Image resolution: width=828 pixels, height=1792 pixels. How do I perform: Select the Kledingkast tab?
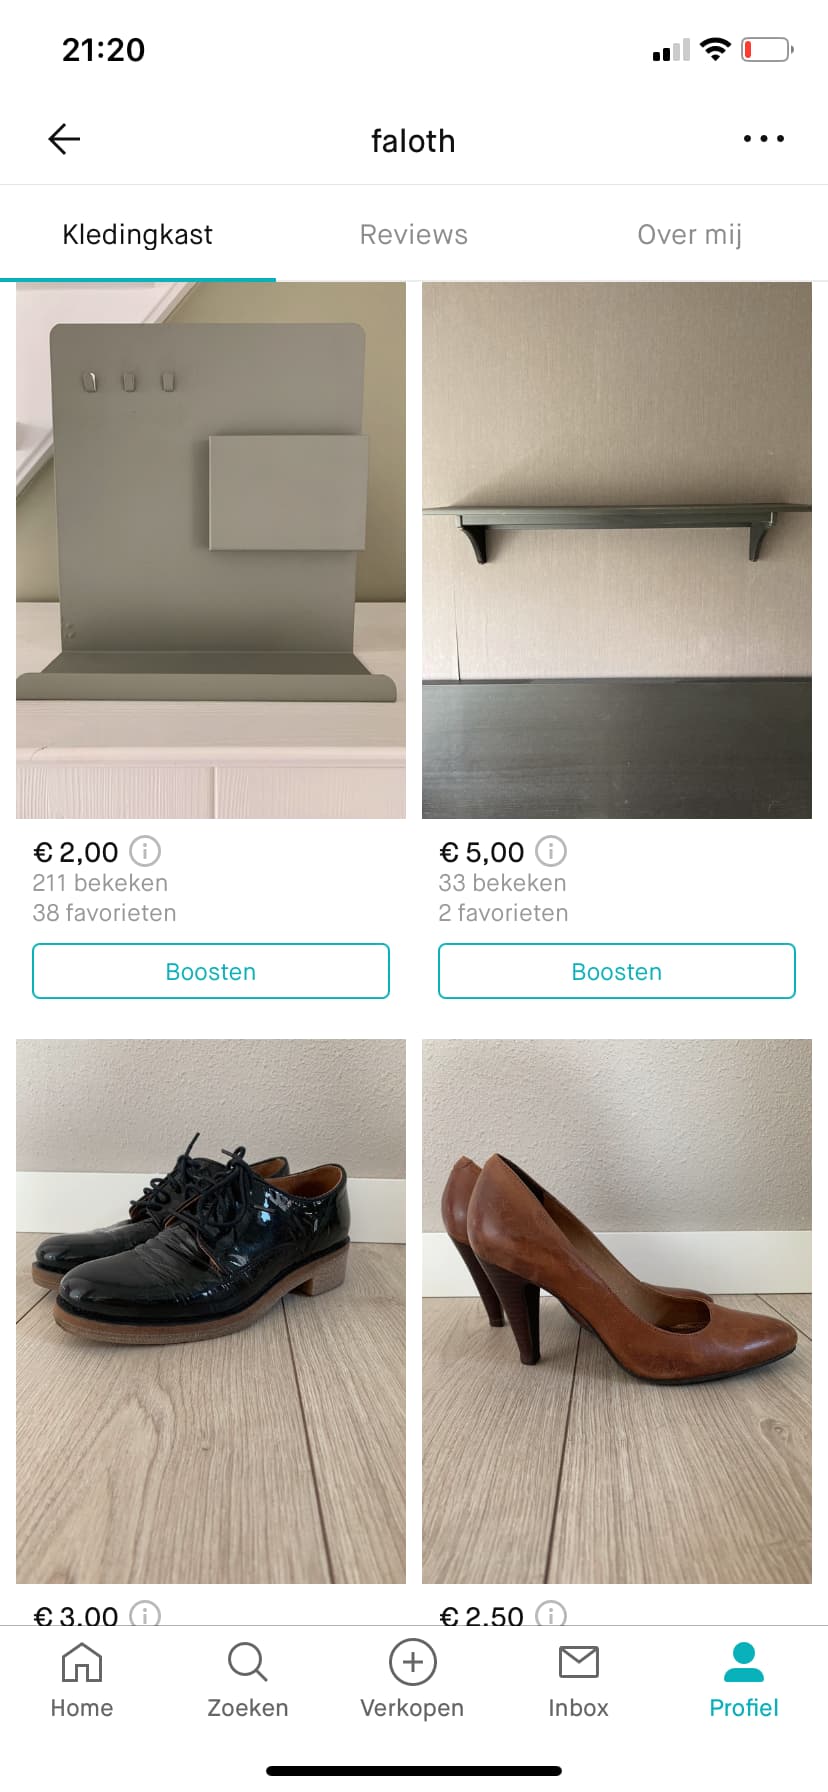click(x=138, y=234)
